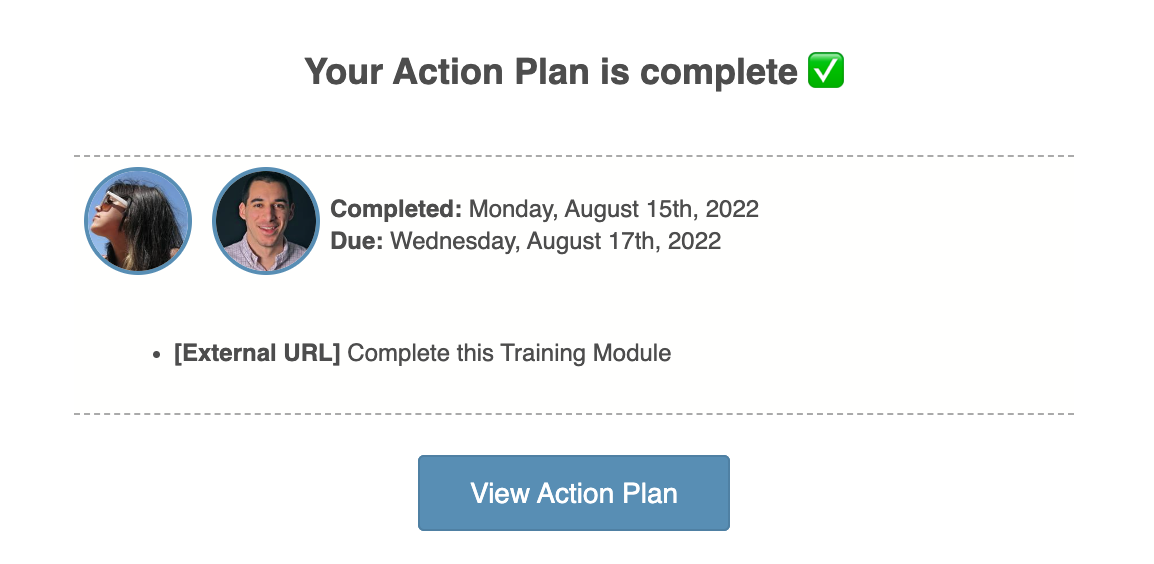Click the word Monday in the completed date

pos(512,209)
